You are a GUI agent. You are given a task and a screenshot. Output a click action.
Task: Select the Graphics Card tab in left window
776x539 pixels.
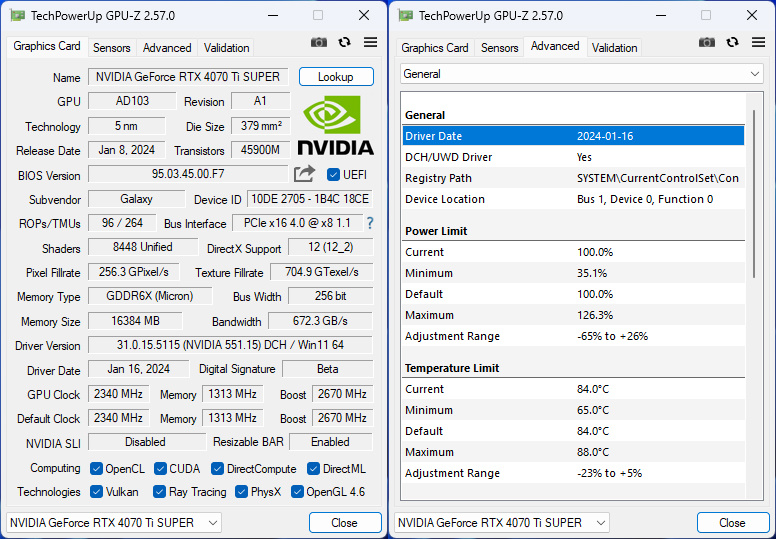47,46
